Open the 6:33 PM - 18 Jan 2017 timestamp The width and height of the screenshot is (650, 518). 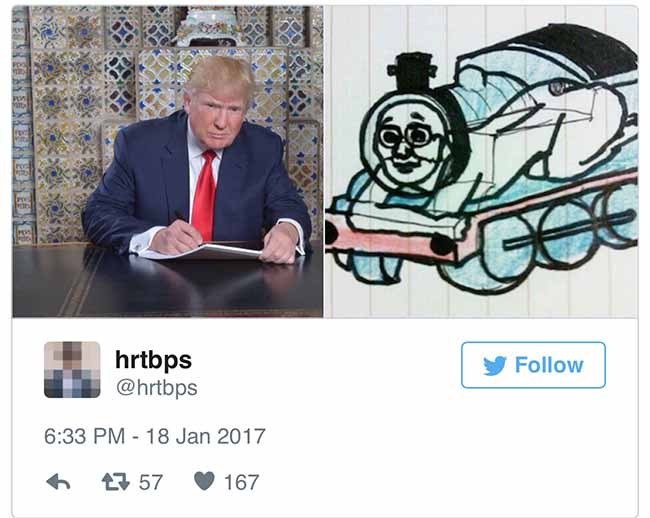(155, 436)
